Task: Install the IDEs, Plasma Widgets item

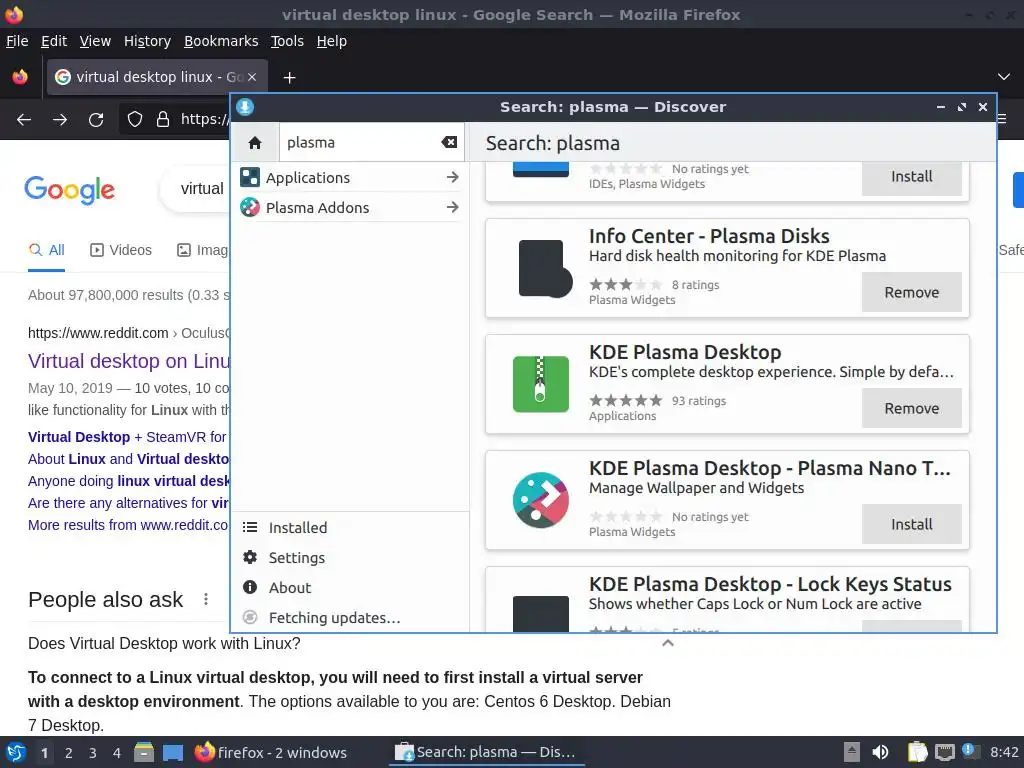Action: pyautogui.click(x=912, y=177)
